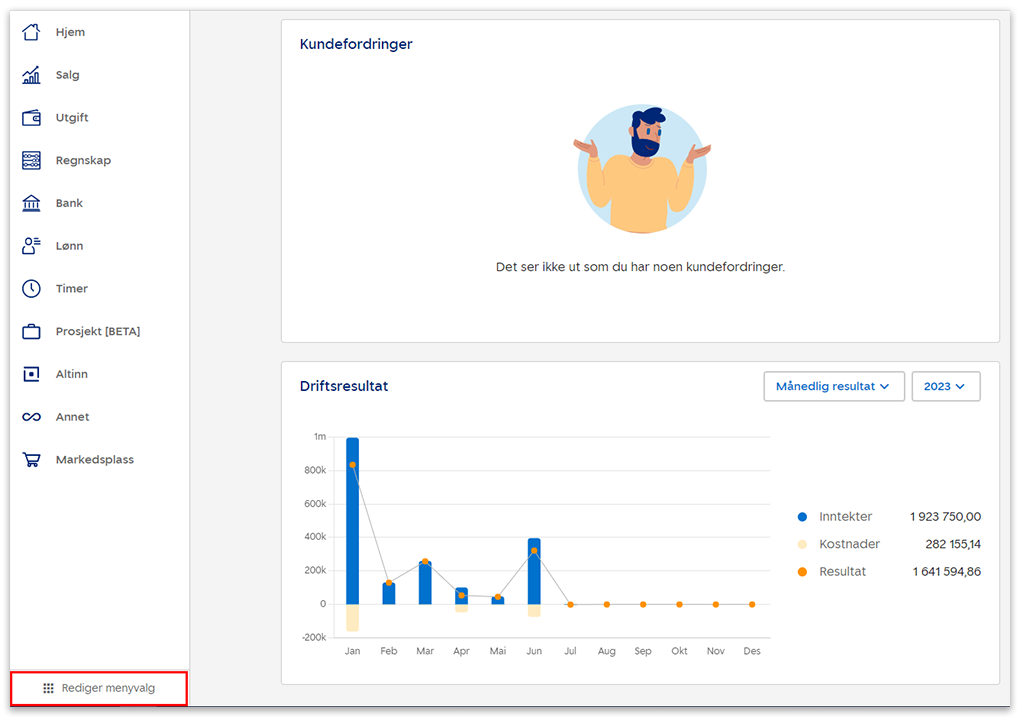
Task: Click the Hjem house icon
Action: [x=31, y=32]
